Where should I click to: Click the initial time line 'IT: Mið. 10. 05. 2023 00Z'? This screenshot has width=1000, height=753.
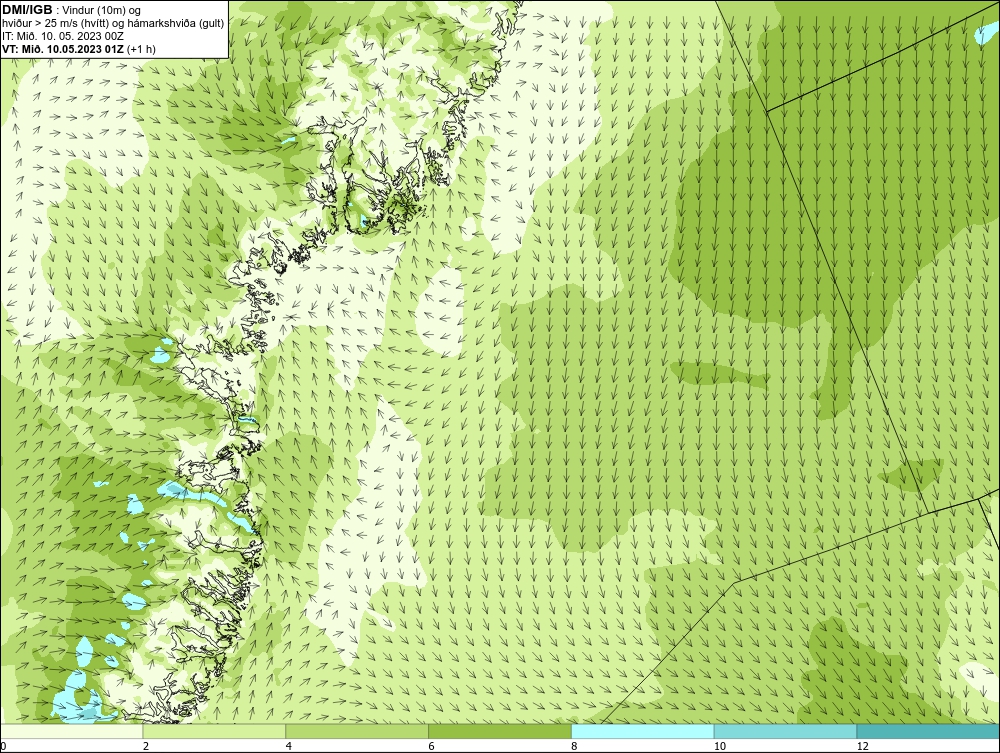tap(62, 36)
